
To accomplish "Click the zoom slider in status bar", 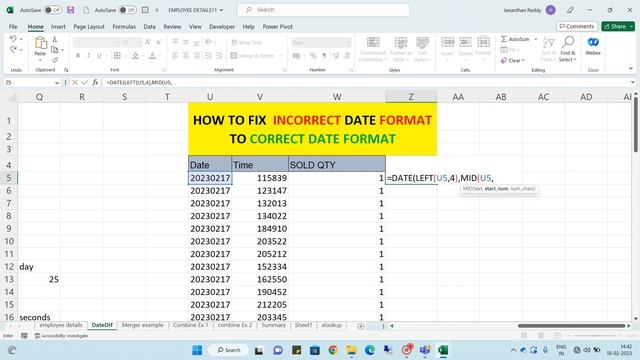I will coord(594,336).
